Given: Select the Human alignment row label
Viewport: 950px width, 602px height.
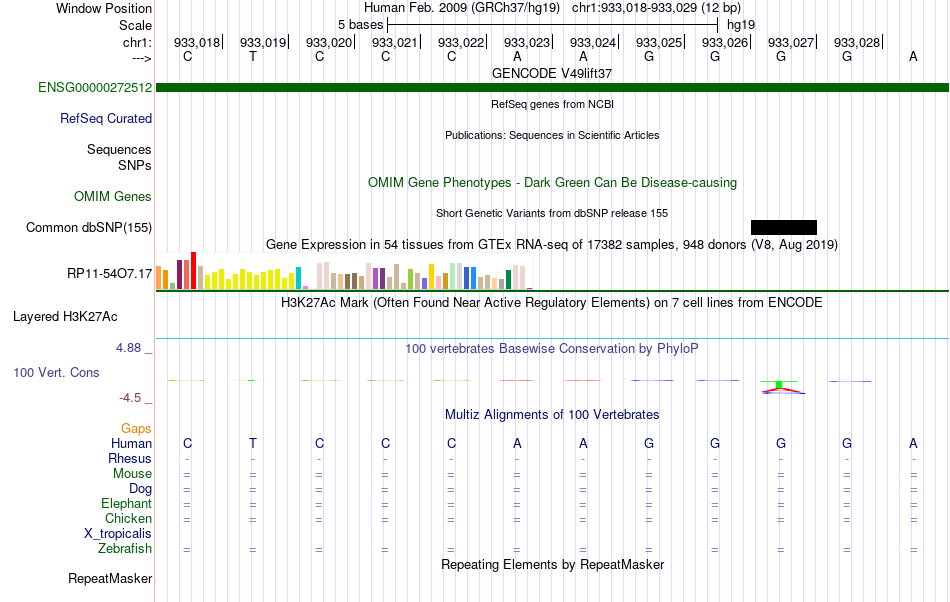Looking at the screenshot, I should pos(131,444).
